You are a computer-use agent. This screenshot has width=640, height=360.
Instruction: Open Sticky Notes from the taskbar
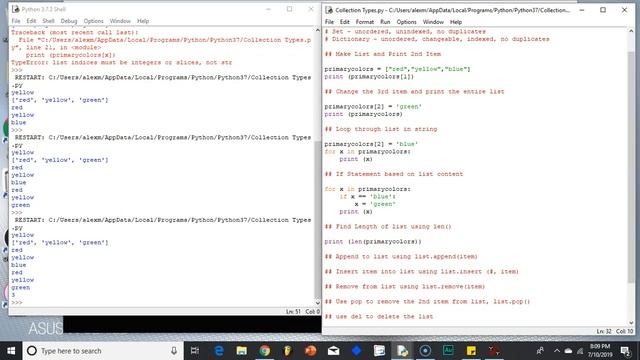pos(471,351)
